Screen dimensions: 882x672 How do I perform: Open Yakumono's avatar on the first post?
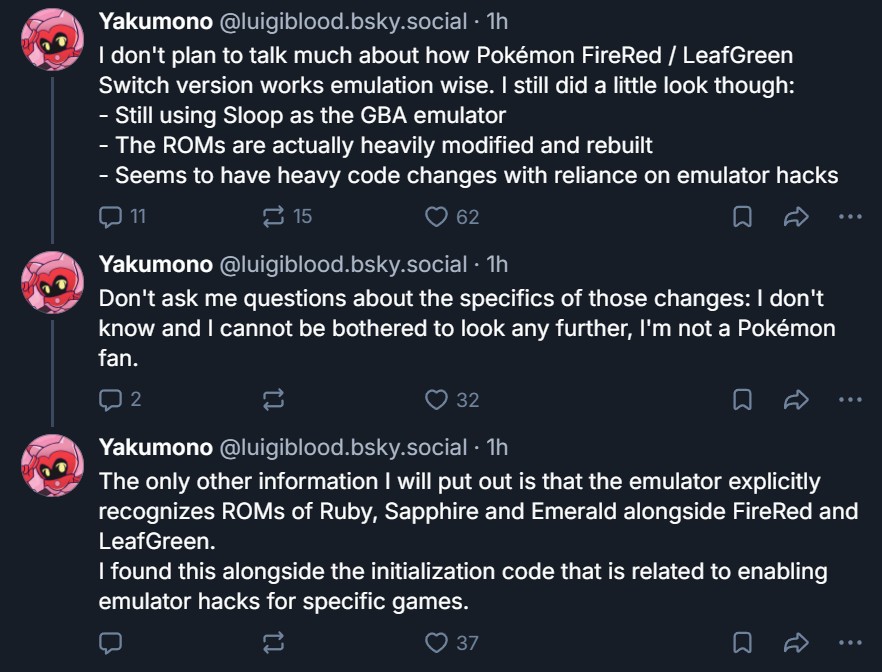pos(52,39)
